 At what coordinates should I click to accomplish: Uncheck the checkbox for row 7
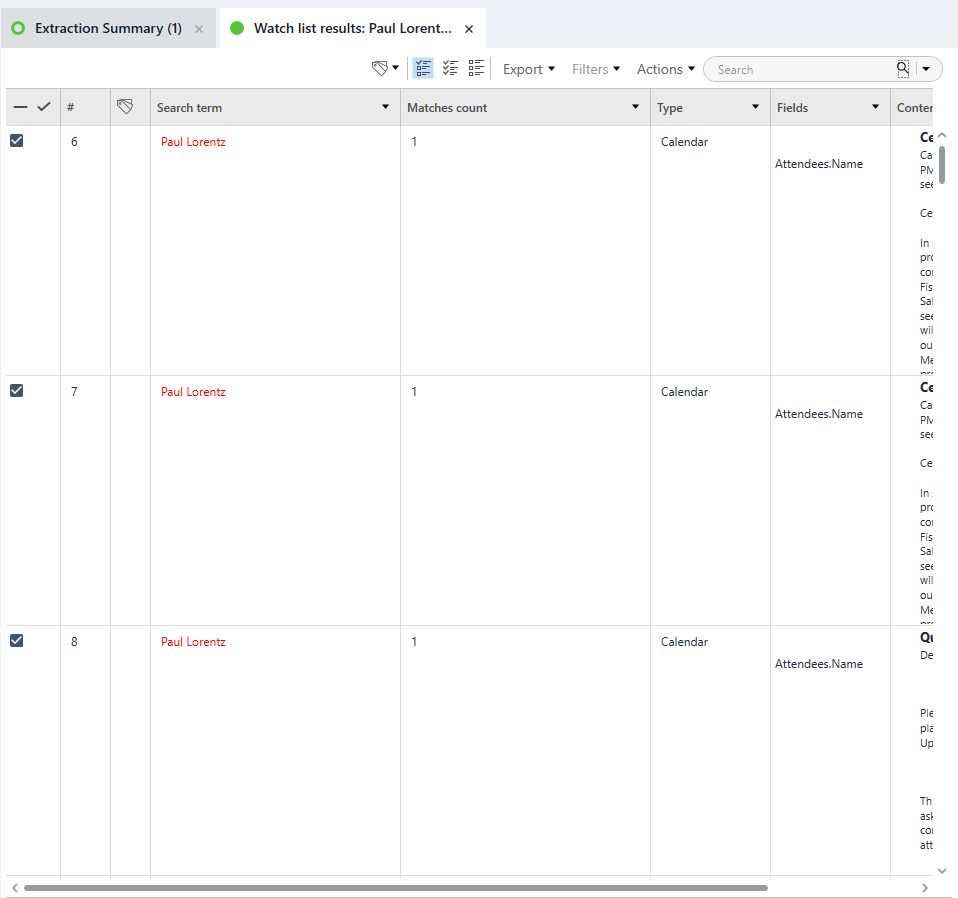point(17,391)
